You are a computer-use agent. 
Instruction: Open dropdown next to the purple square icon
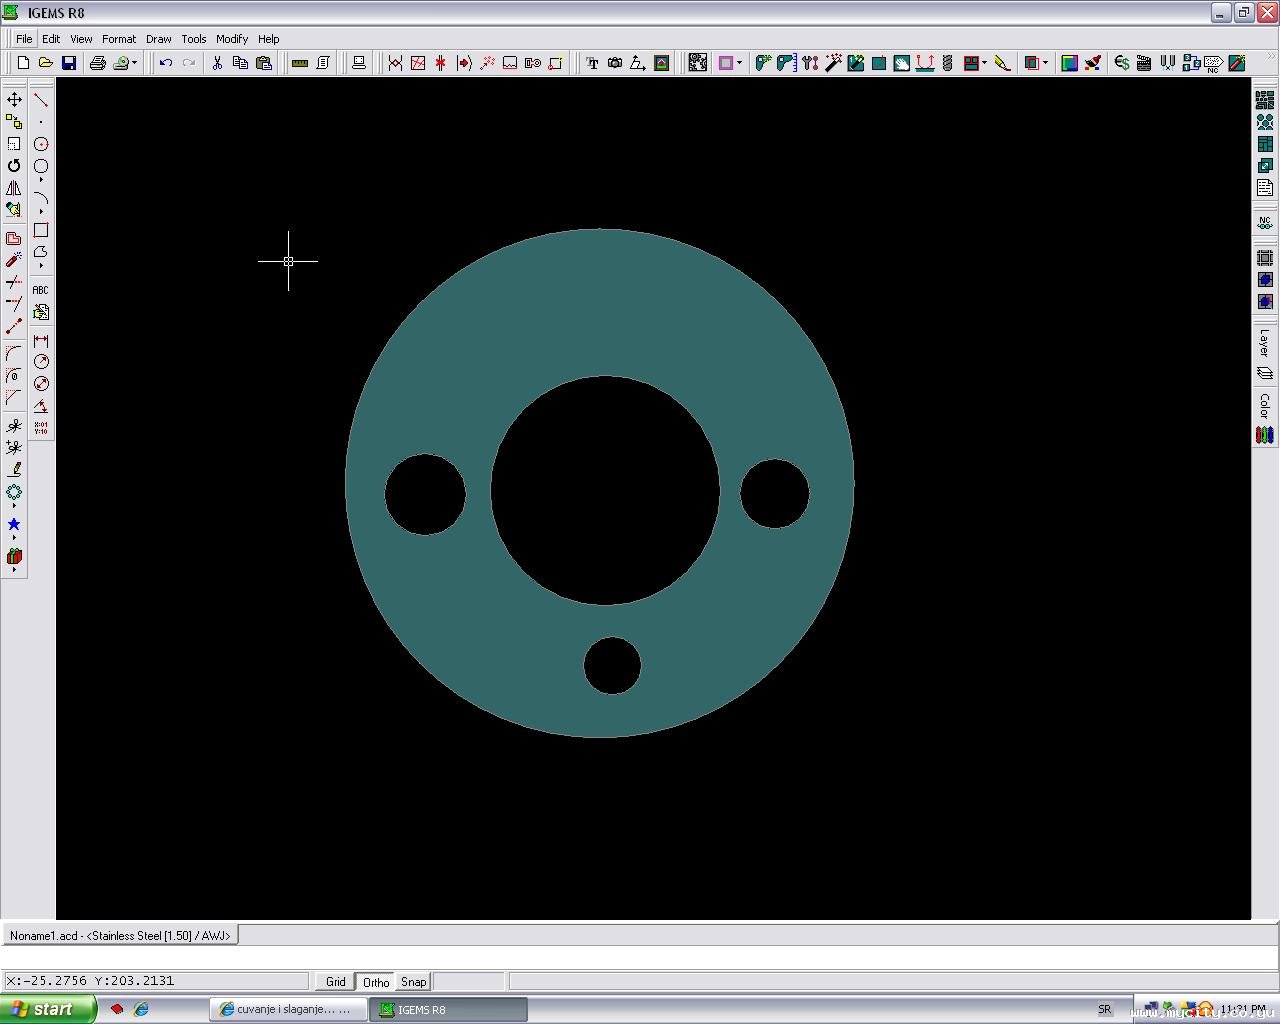tap(739, 63)
